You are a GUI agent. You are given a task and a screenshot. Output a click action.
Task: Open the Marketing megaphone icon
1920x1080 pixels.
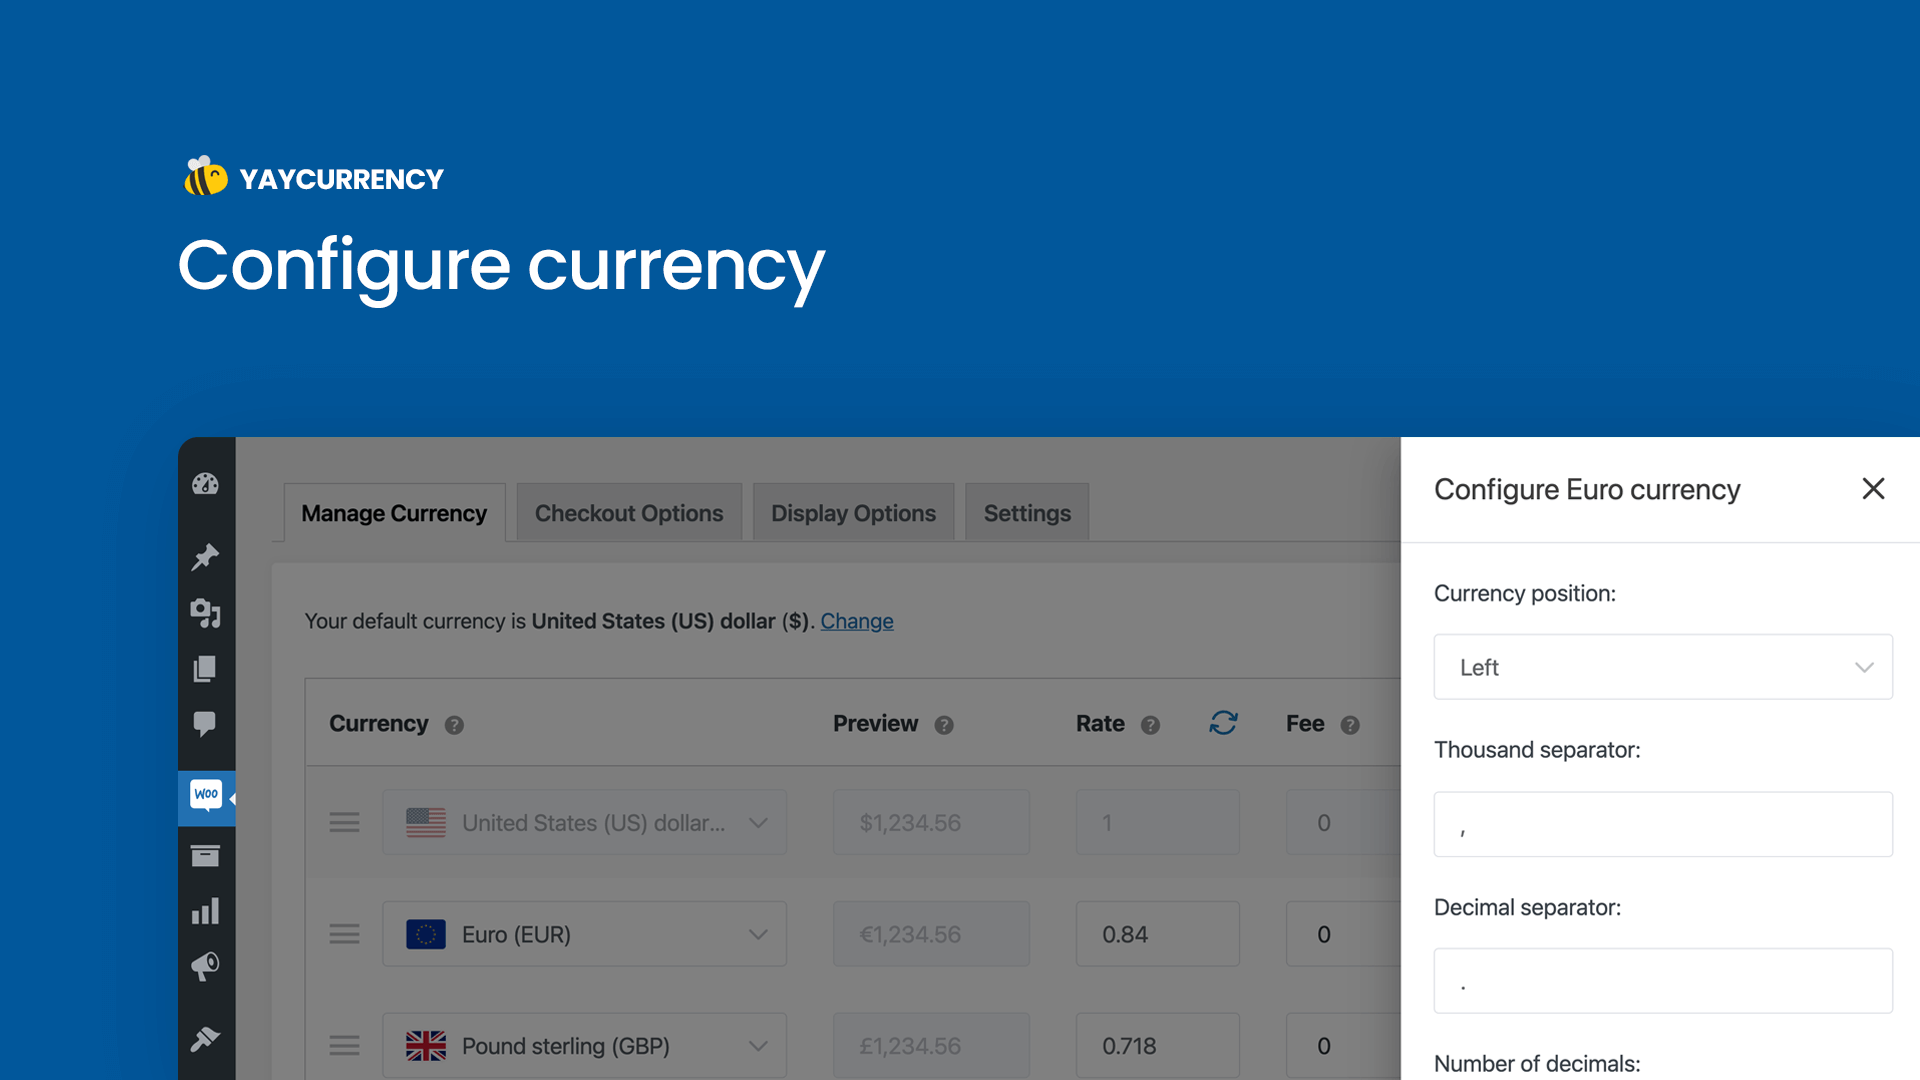pos(206,966)
